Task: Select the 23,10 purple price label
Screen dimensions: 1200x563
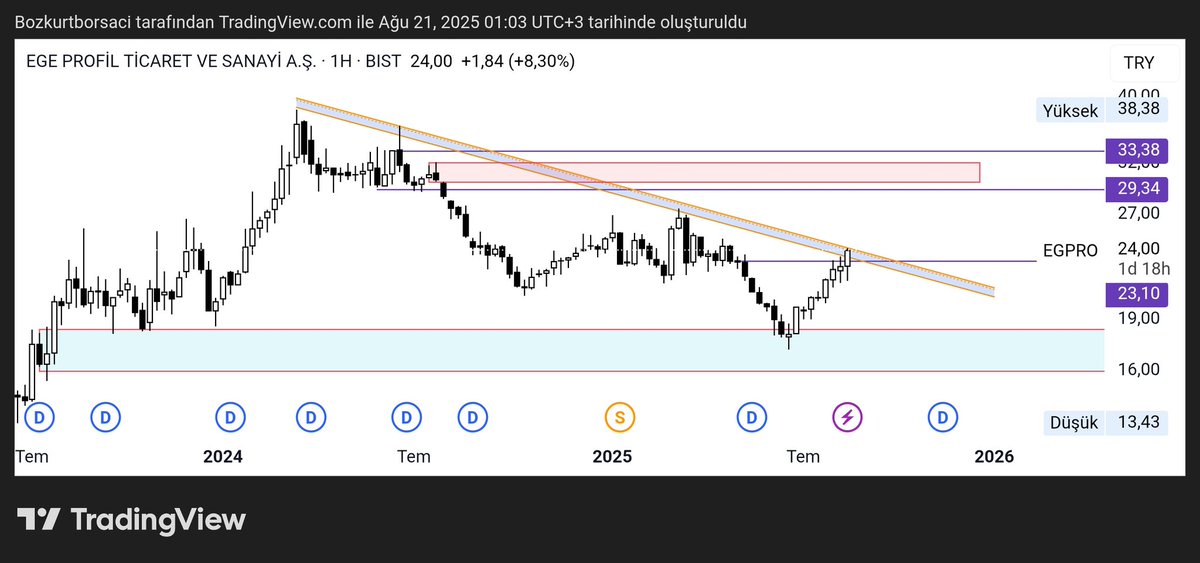Action: (1138, 294)
